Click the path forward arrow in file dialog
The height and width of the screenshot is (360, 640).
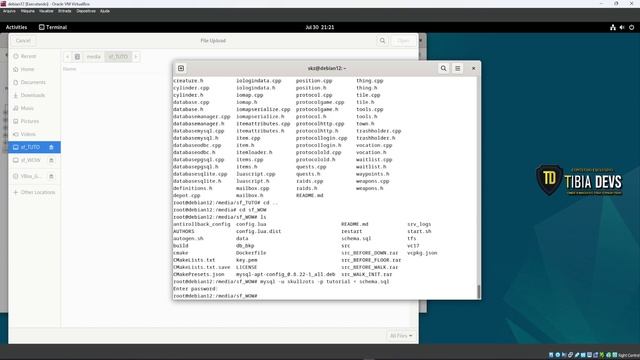(136, 56)
